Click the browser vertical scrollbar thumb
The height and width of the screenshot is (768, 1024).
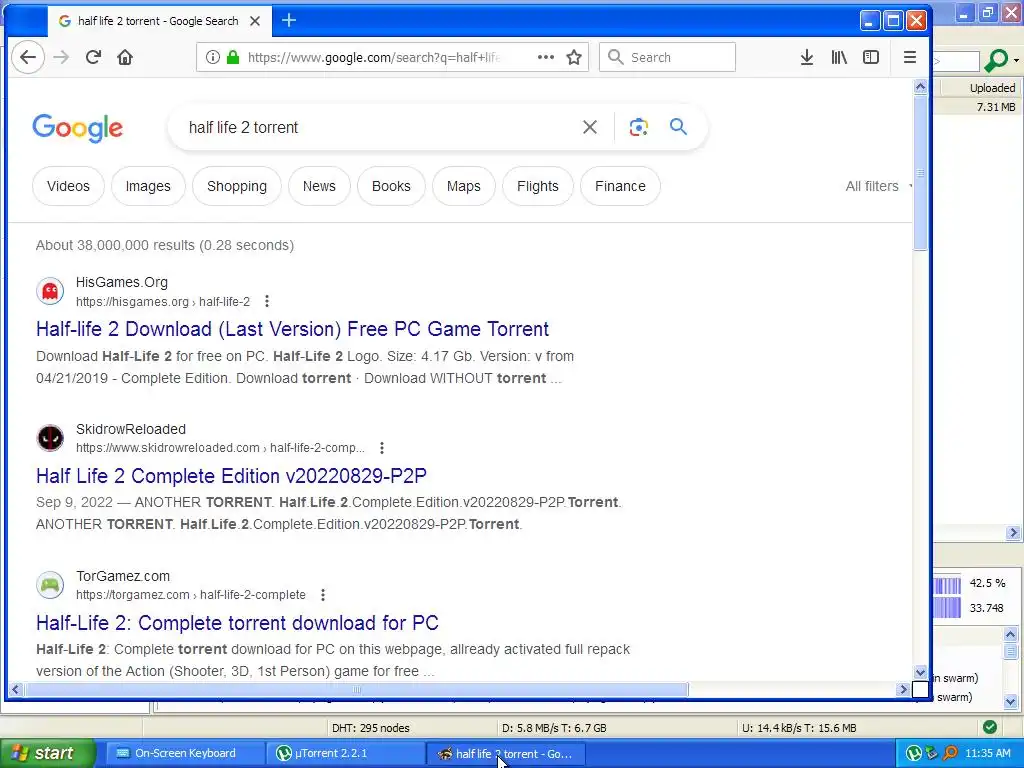click(920, 173)
